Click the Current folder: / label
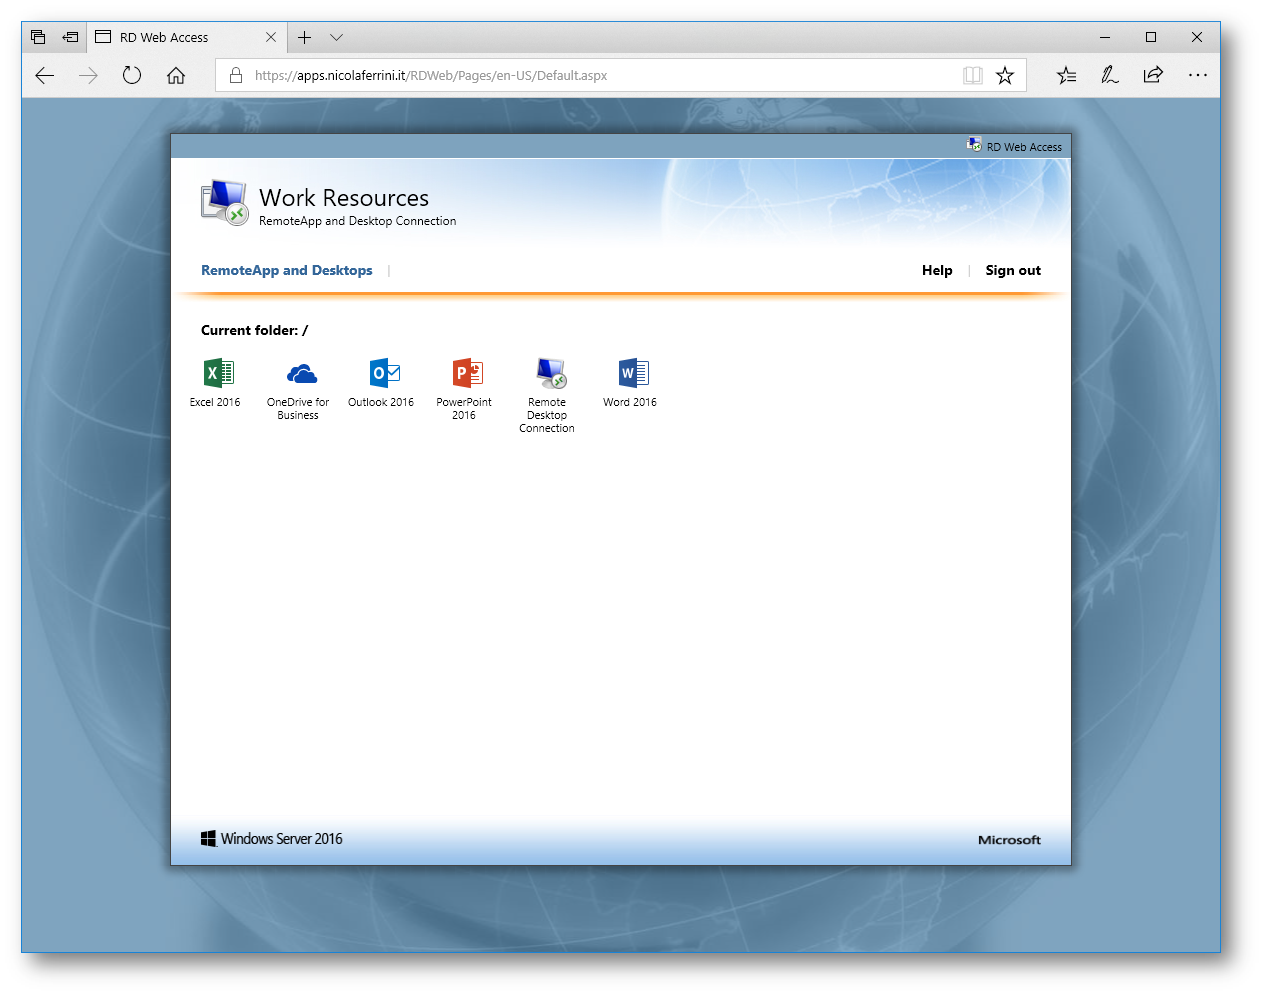This screenshot has width=1263, height=995. click(255, 330)
